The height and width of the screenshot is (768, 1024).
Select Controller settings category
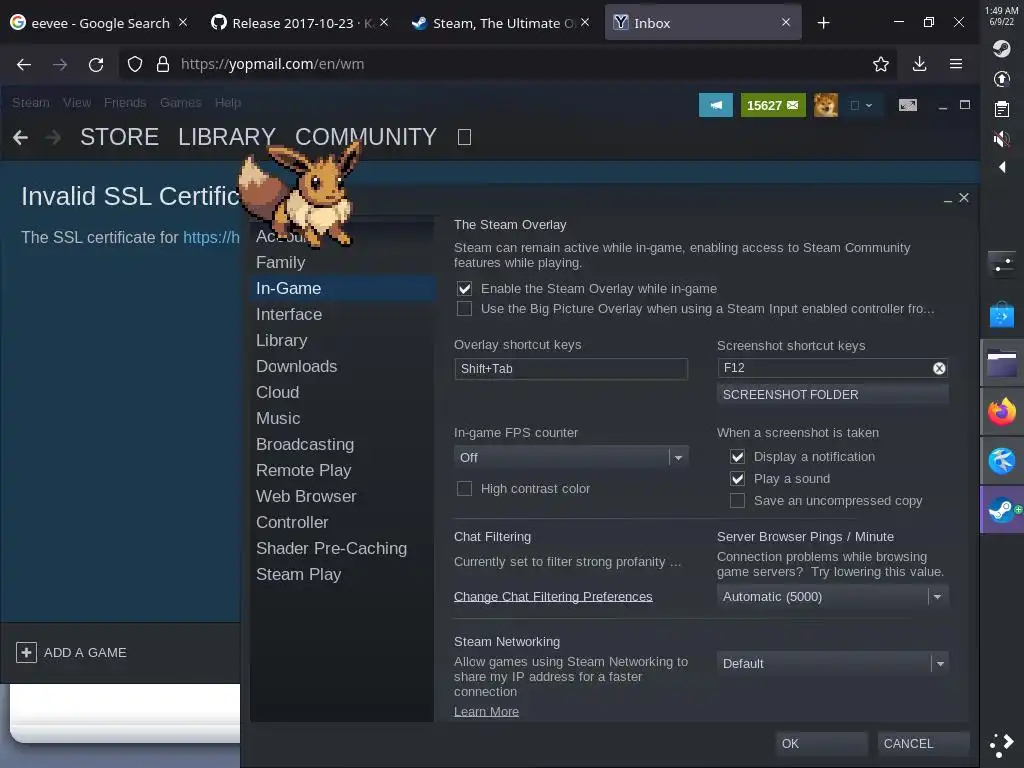pos(342,522)
